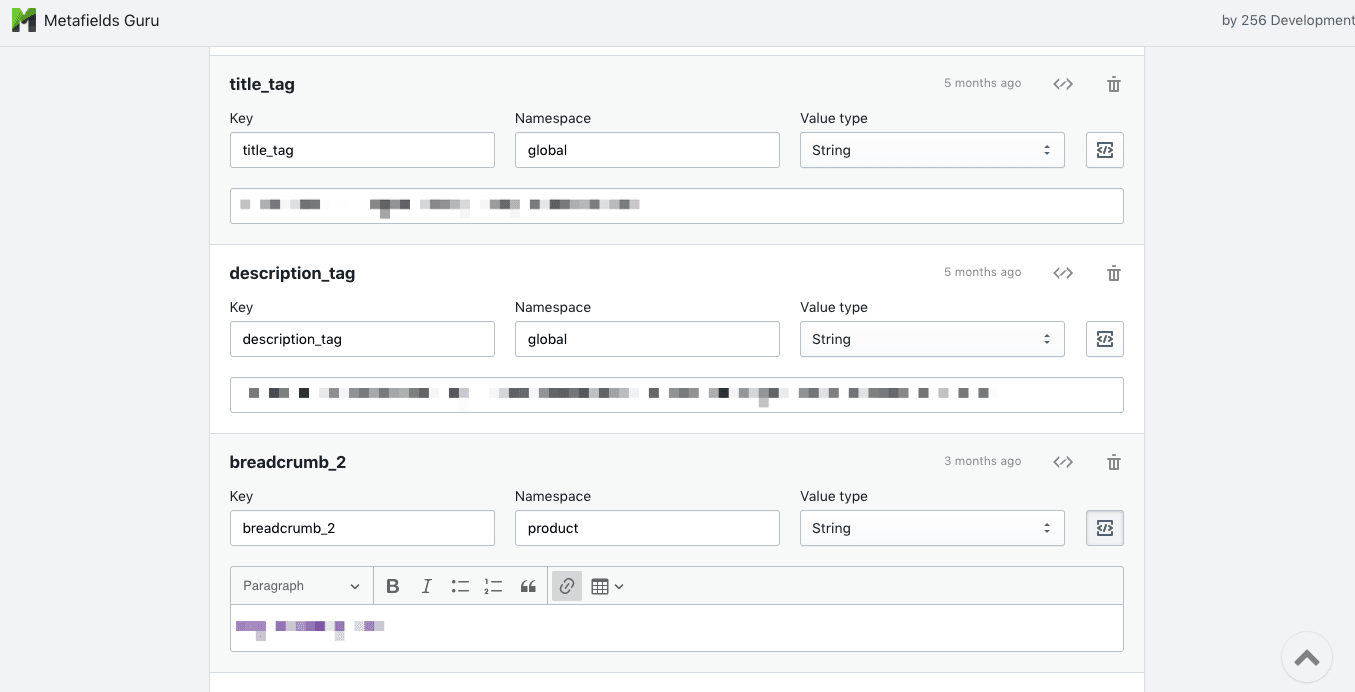Click the title_tag Key input field

[362, 150]
